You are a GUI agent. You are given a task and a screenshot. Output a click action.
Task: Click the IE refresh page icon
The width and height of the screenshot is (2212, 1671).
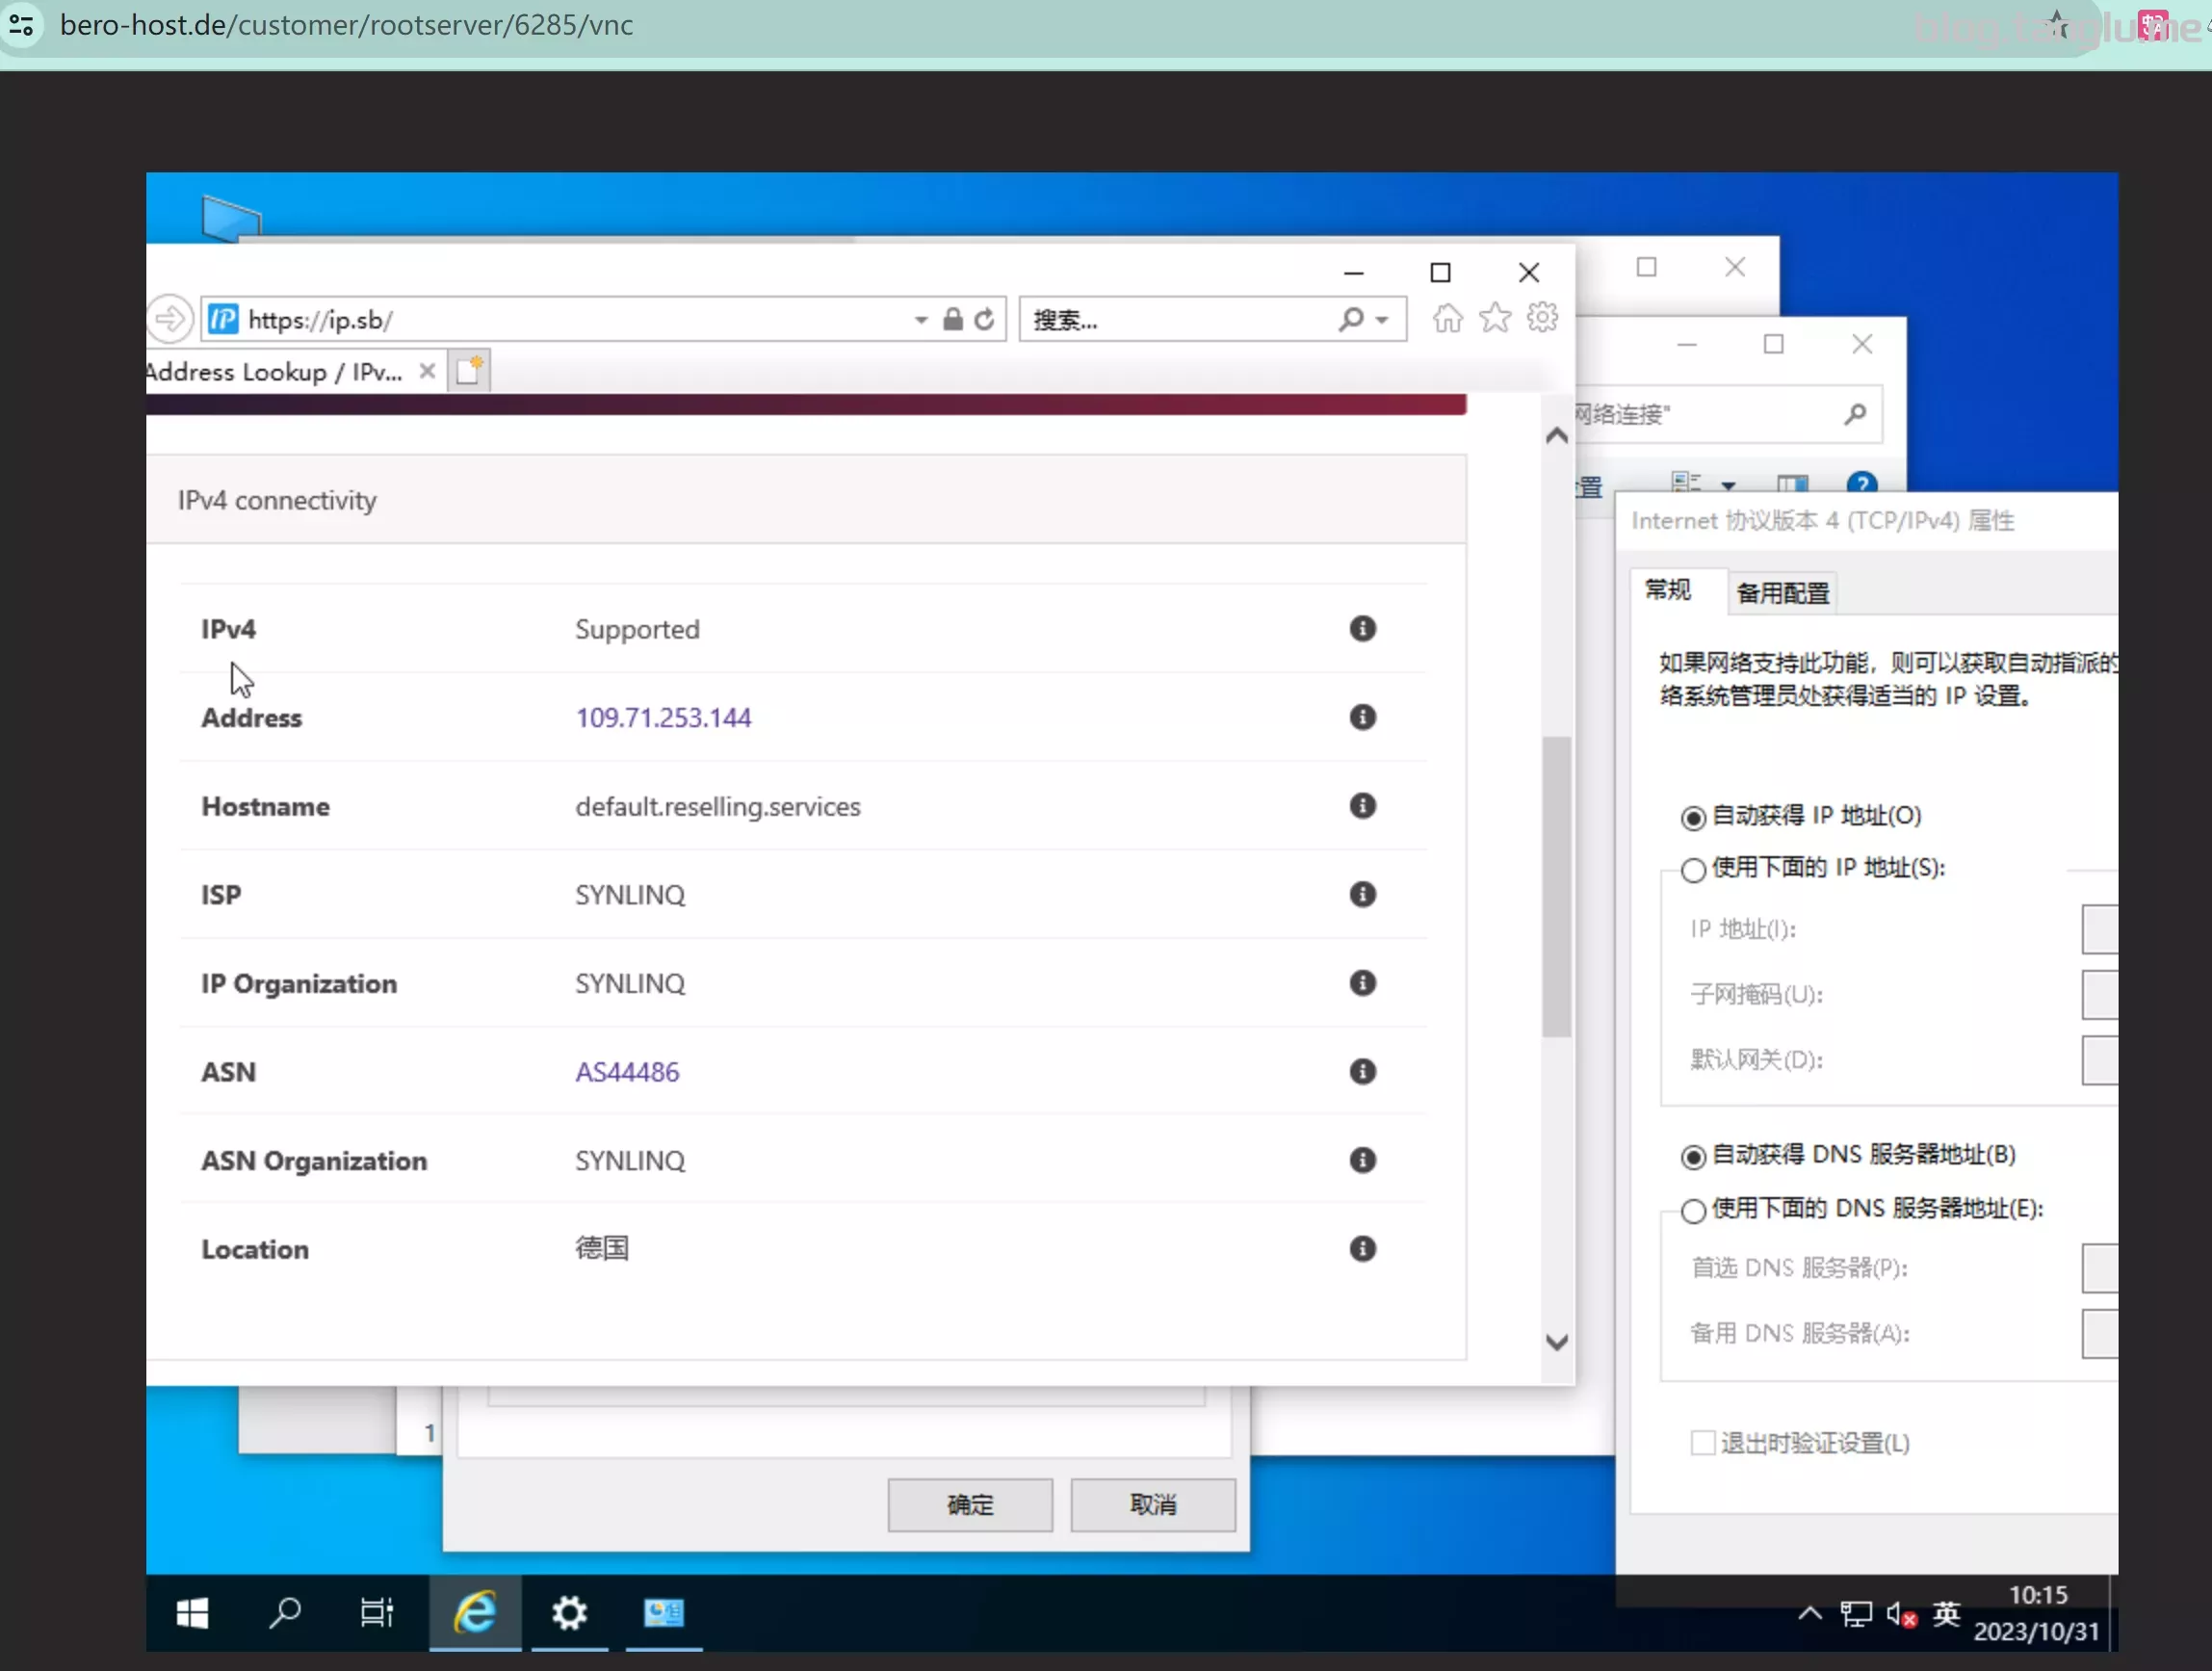985,320
